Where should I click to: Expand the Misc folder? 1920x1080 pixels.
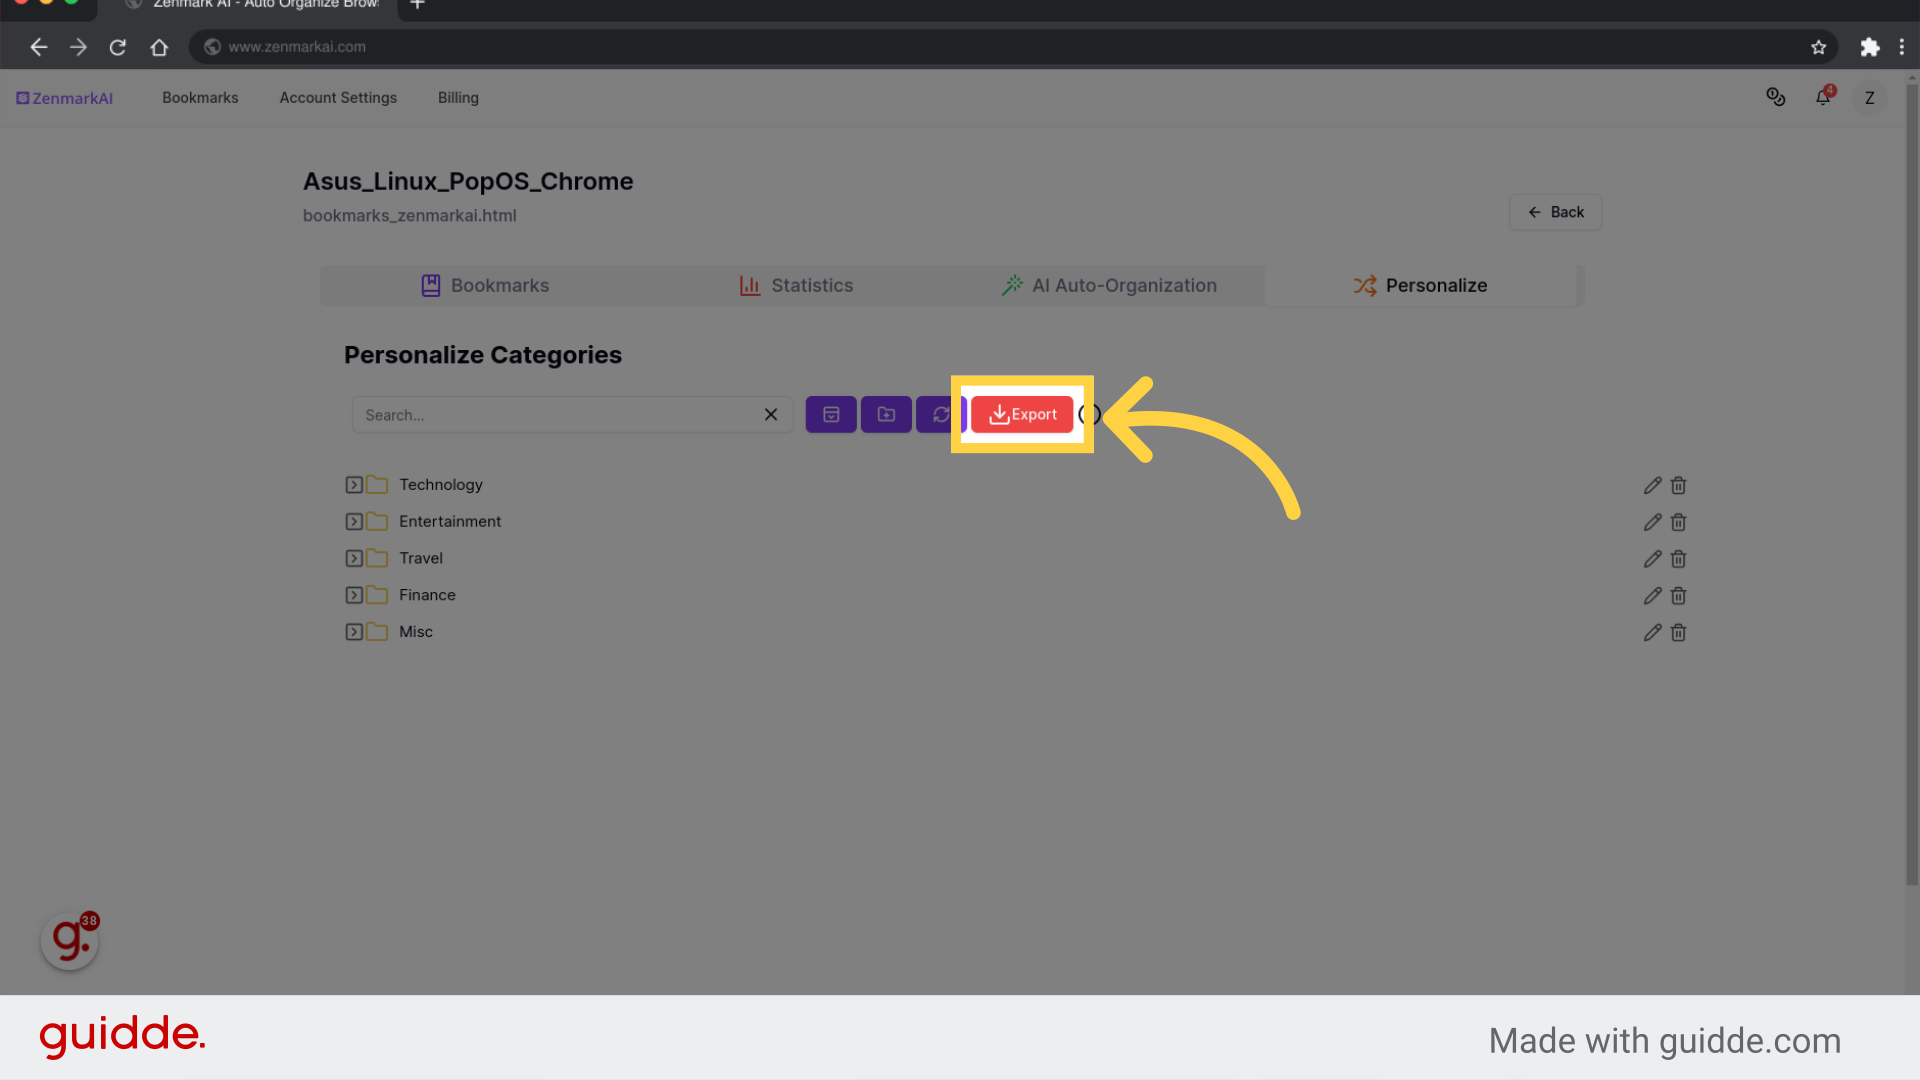[x=354, y=632]
